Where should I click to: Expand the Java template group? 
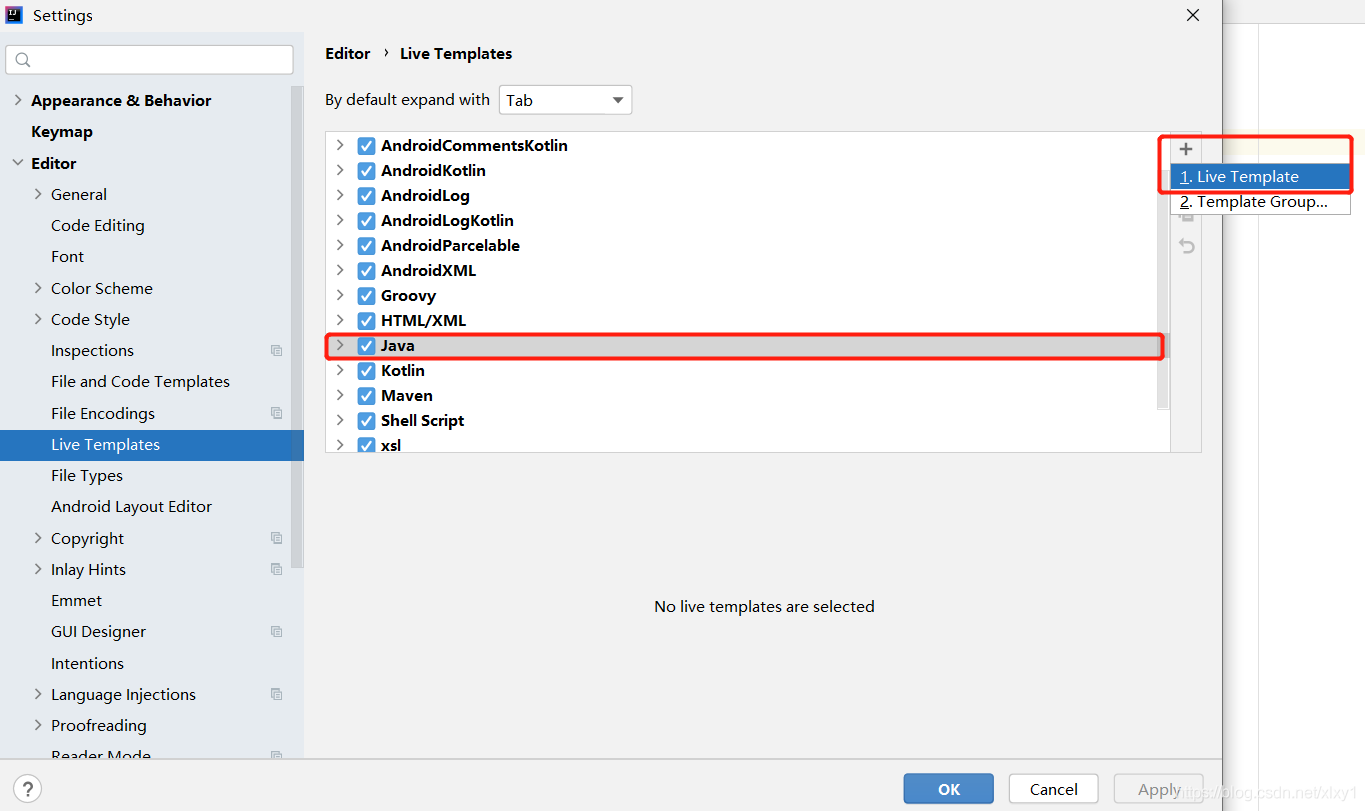[x=340, y=346]
